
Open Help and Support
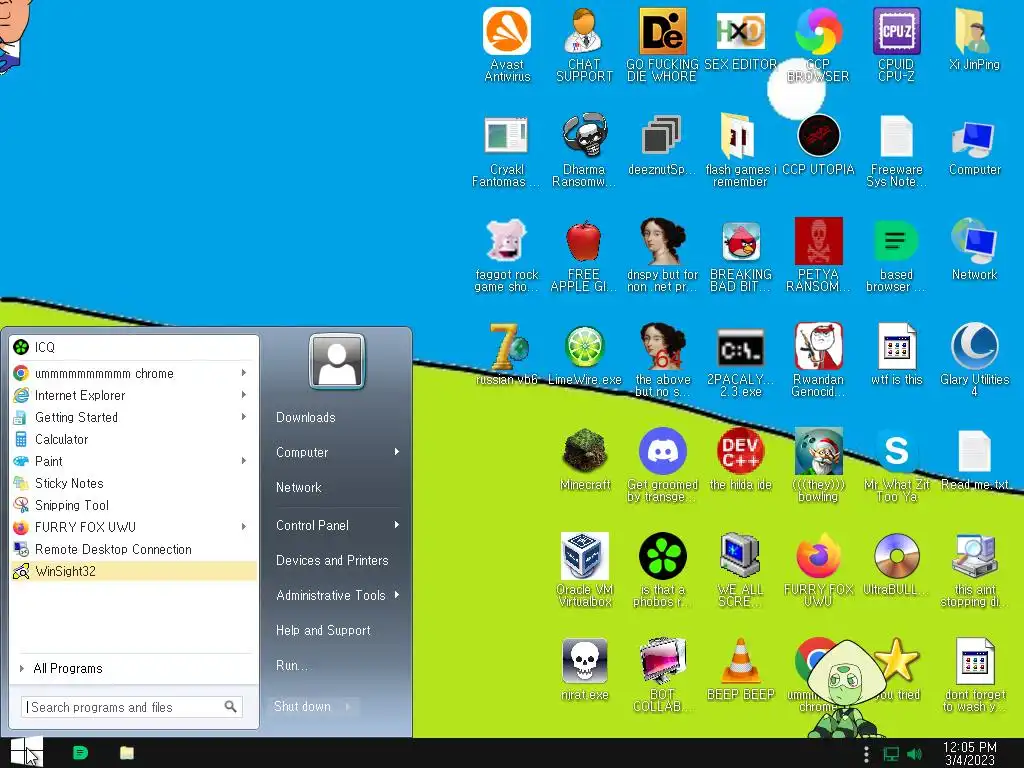pos(323,630)
